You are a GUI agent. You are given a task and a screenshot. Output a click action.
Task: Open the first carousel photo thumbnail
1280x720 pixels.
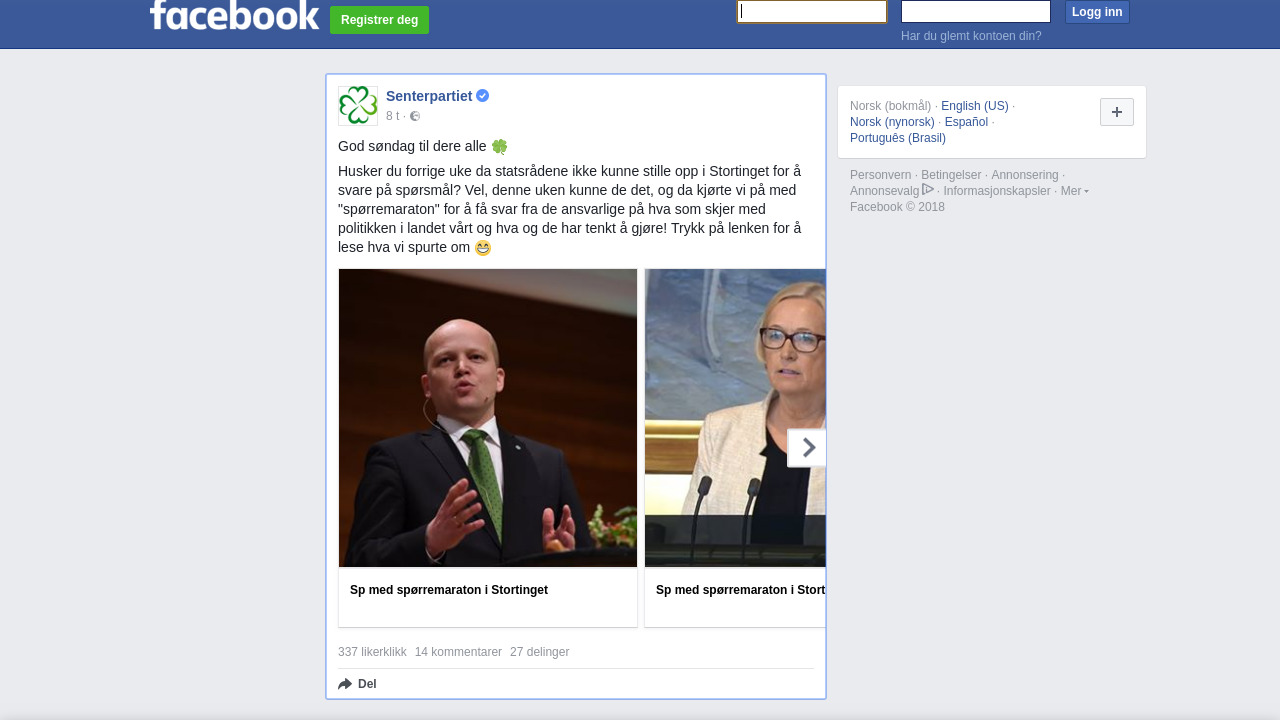488,418
